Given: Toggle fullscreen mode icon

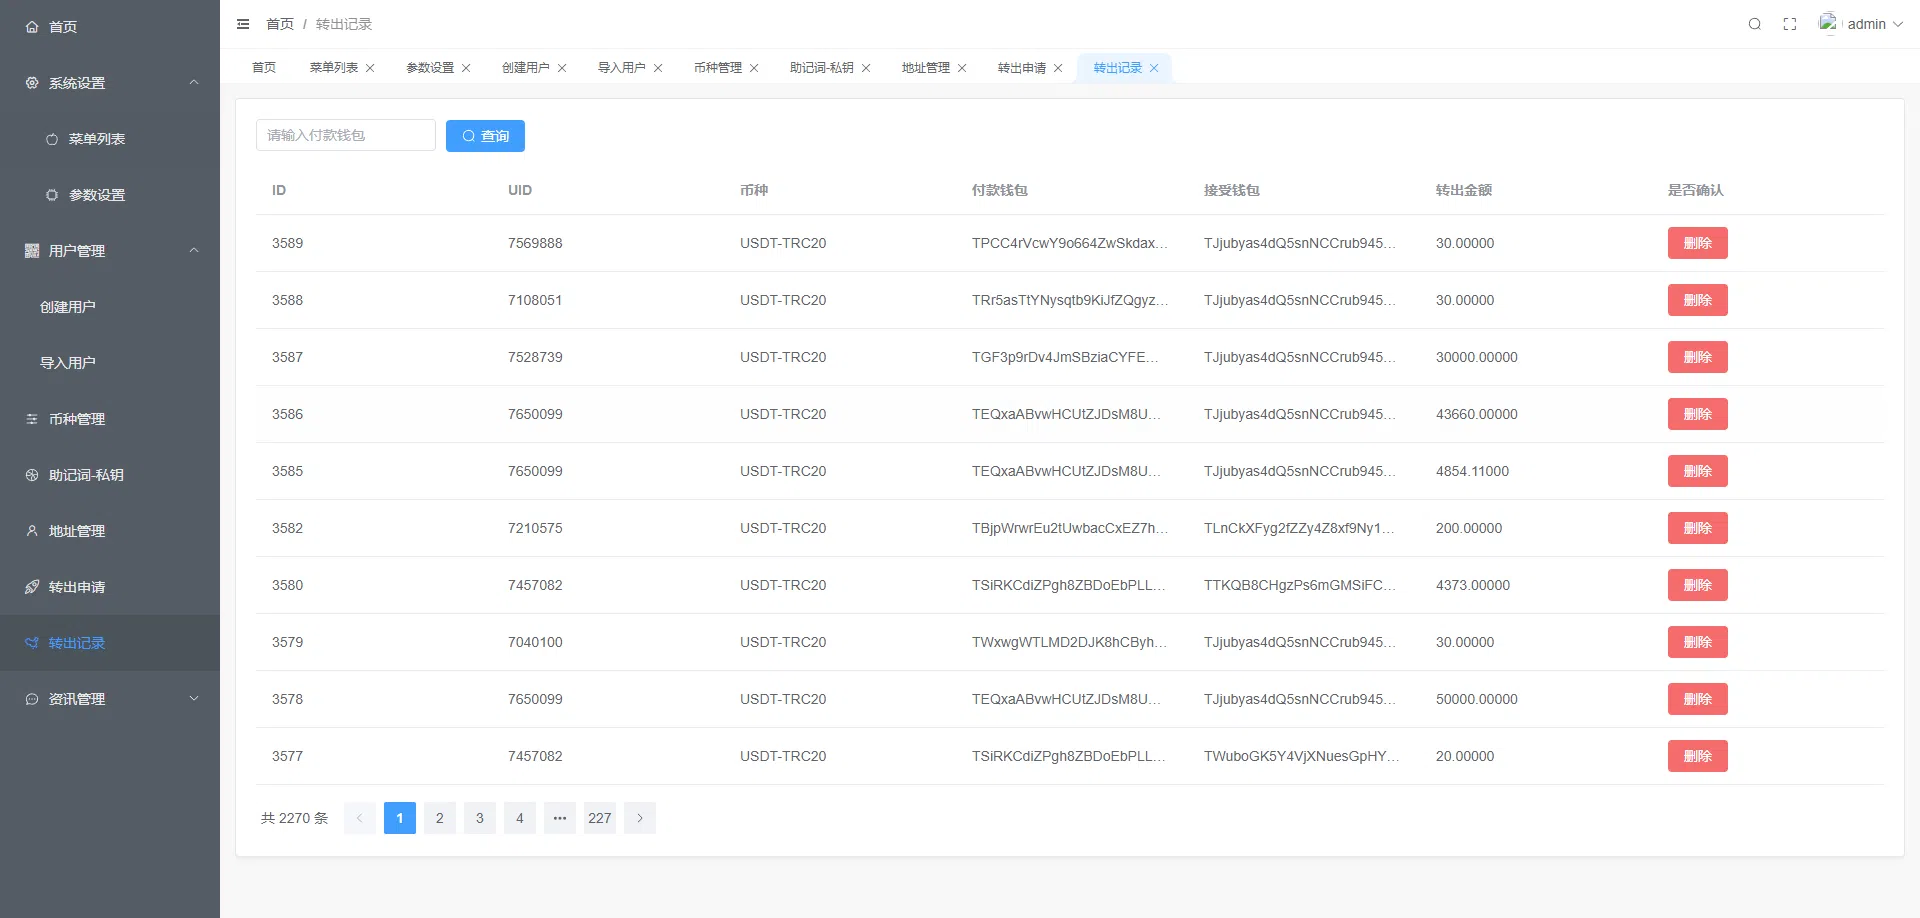Looking at the screenshot, I should tap(1790, 24).
